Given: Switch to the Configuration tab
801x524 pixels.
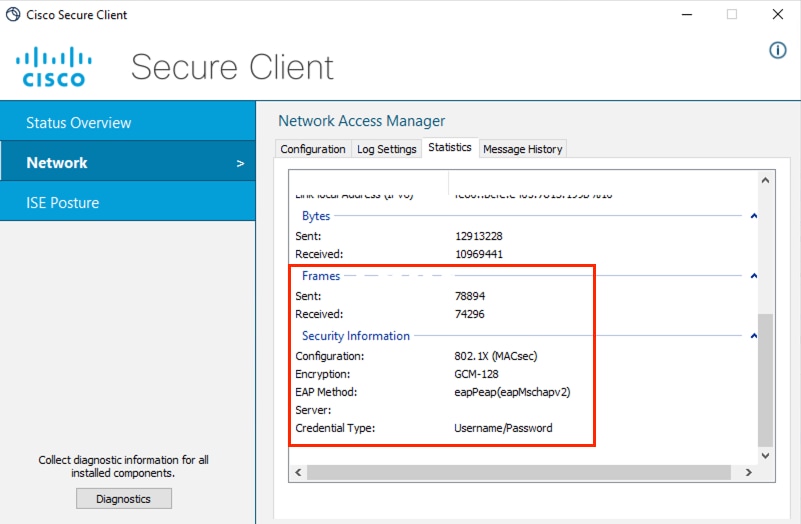Looking at the screenshot, I should pyautogui.click(x=313, y=149).
